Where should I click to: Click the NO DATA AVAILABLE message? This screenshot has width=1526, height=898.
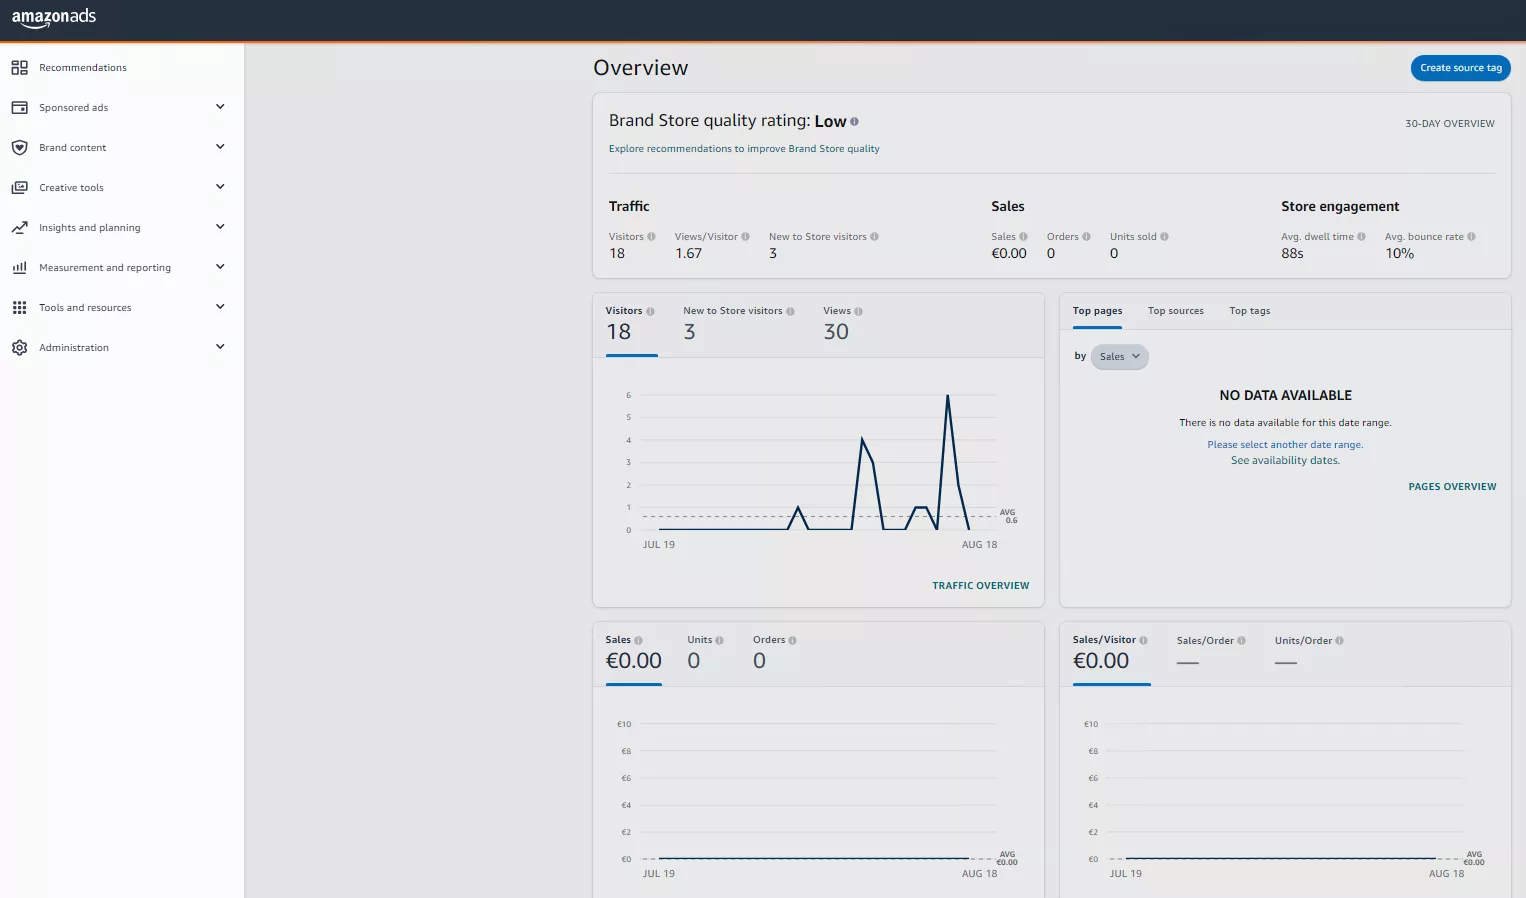[1285, 396]
